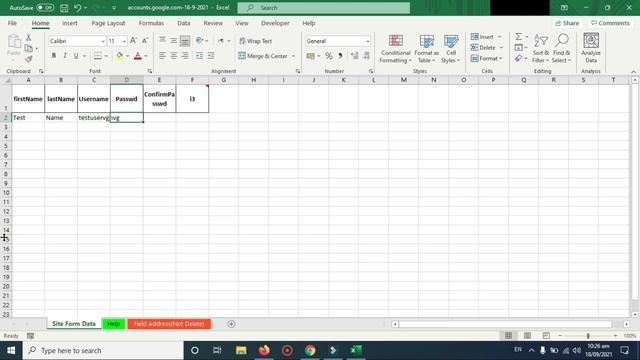This screenshot has width=640, height=360.
Task: Click the Decrease Decimal icon
Action: pyautogui.click(x=366, y=56)
